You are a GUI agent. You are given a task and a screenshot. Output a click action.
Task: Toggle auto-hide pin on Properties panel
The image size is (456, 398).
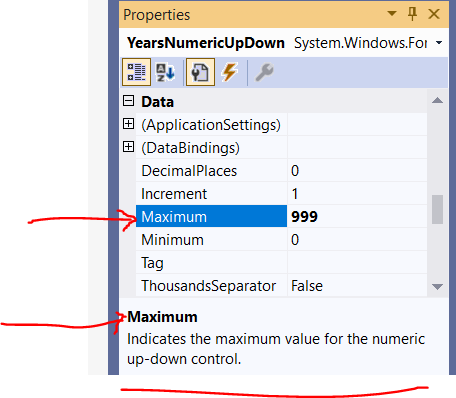tap(412, 14)
